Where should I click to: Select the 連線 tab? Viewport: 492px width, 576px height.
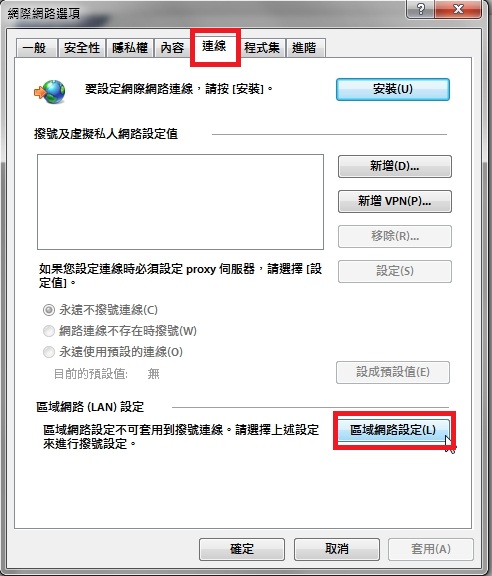pos(215,47)
